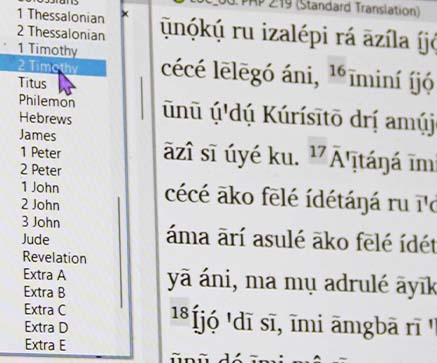
Task: Choose Jude in the list
Action: (x=36, y=239)
